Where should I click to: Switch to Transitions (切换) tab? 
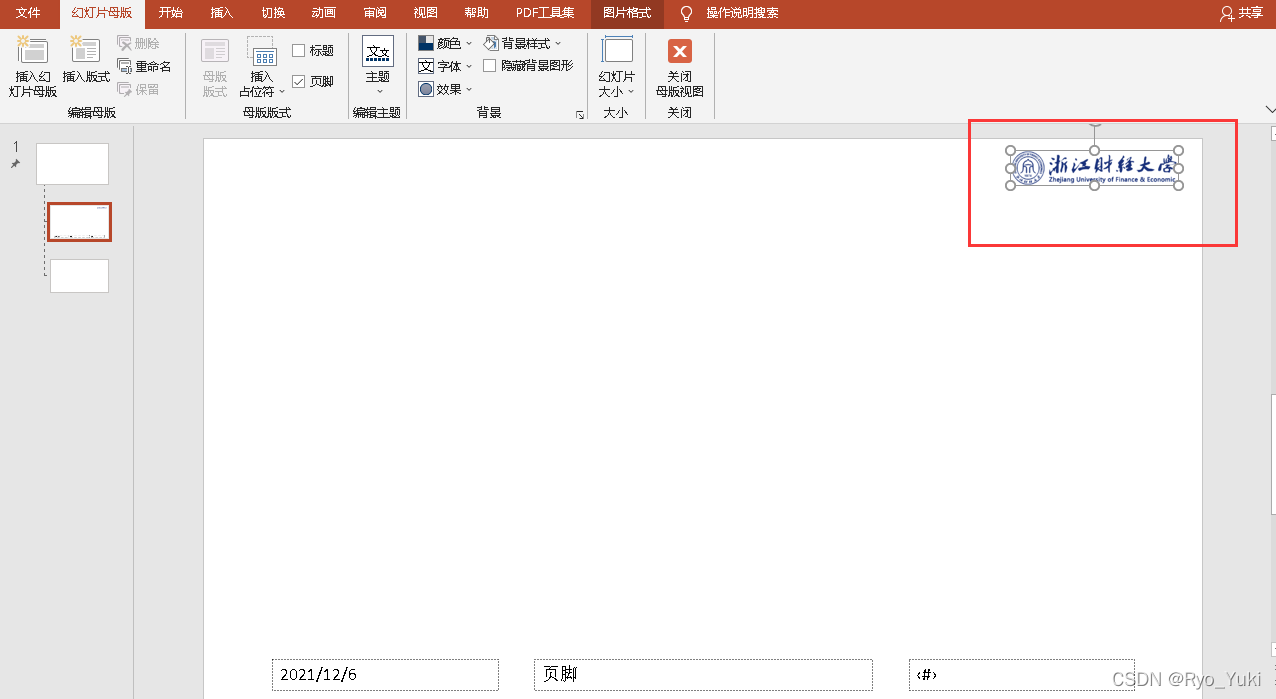pyautogui.click(x=273, y=13)
